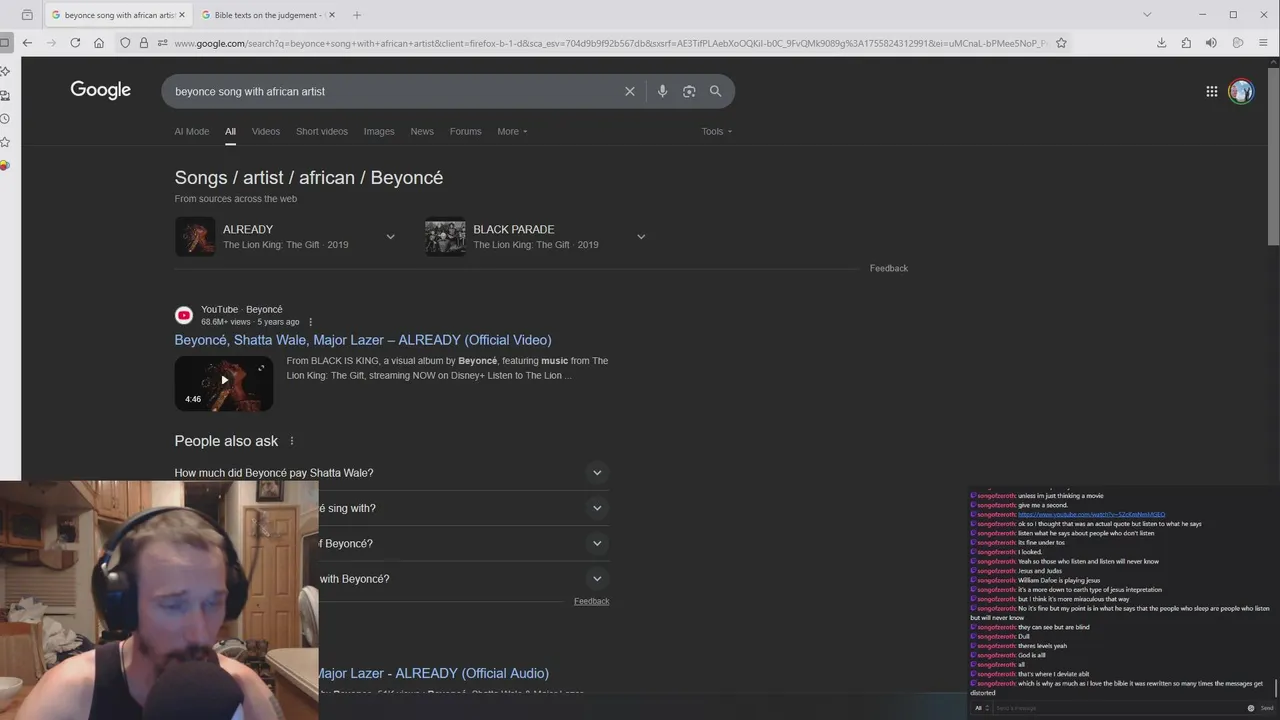Go back with the browser back arrow
The width and height of the screenshot is (1280, 720).
[27, 43]
